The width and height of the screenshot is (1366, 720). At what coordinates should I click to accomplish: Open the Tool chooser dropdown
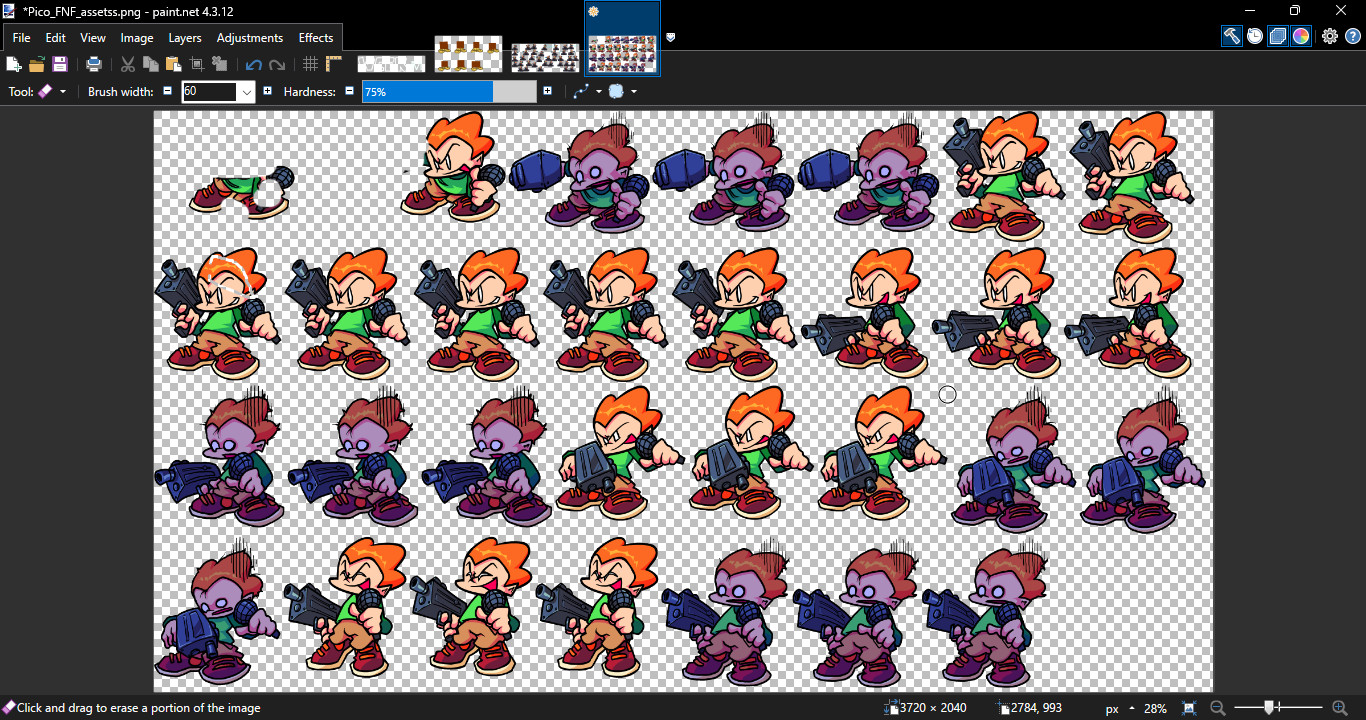[x=52, y=91]
